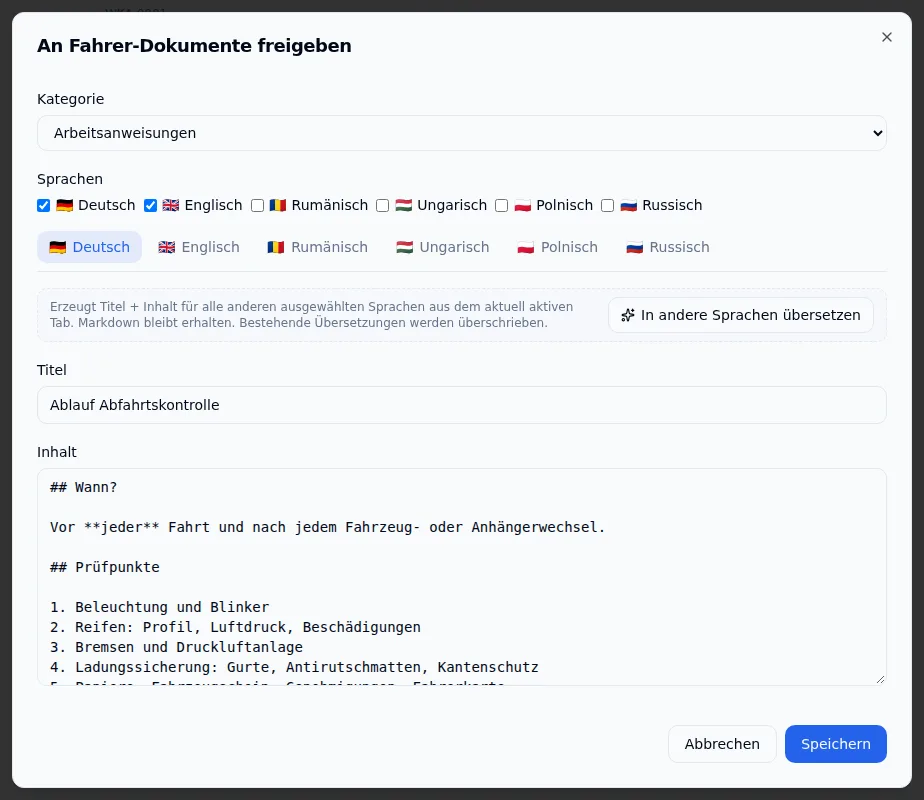924x800 pixels.
Task: Switch to the Englisch tab
Action: click(199, 247)
